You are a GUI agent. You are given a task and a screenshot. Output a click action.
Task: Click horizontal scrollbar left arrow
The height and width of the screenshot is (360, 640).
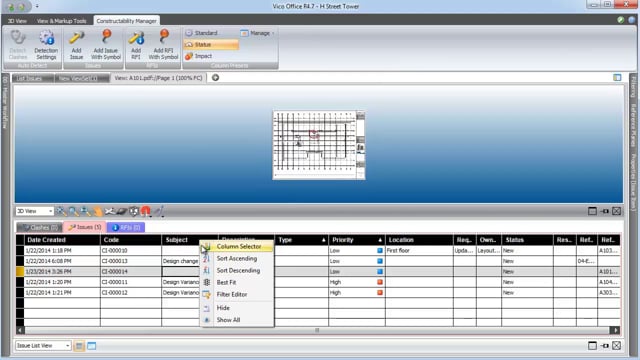[x=20, y=330]
